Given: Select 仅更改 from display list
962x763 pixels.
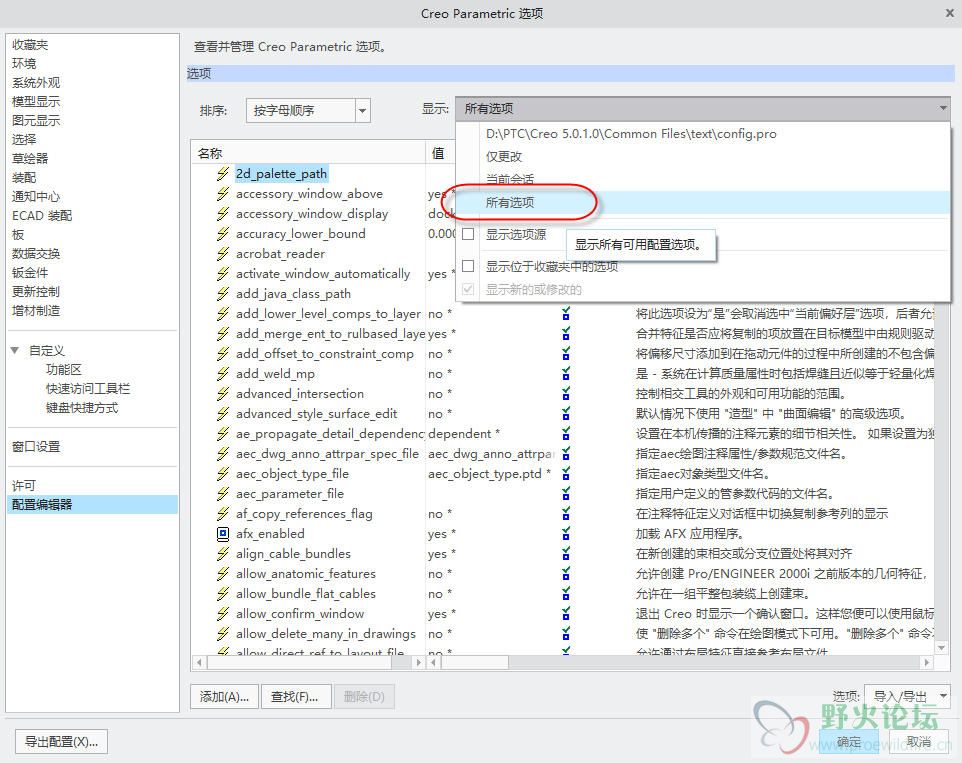Looking at the screenshot, I should [x=504, y=156].
